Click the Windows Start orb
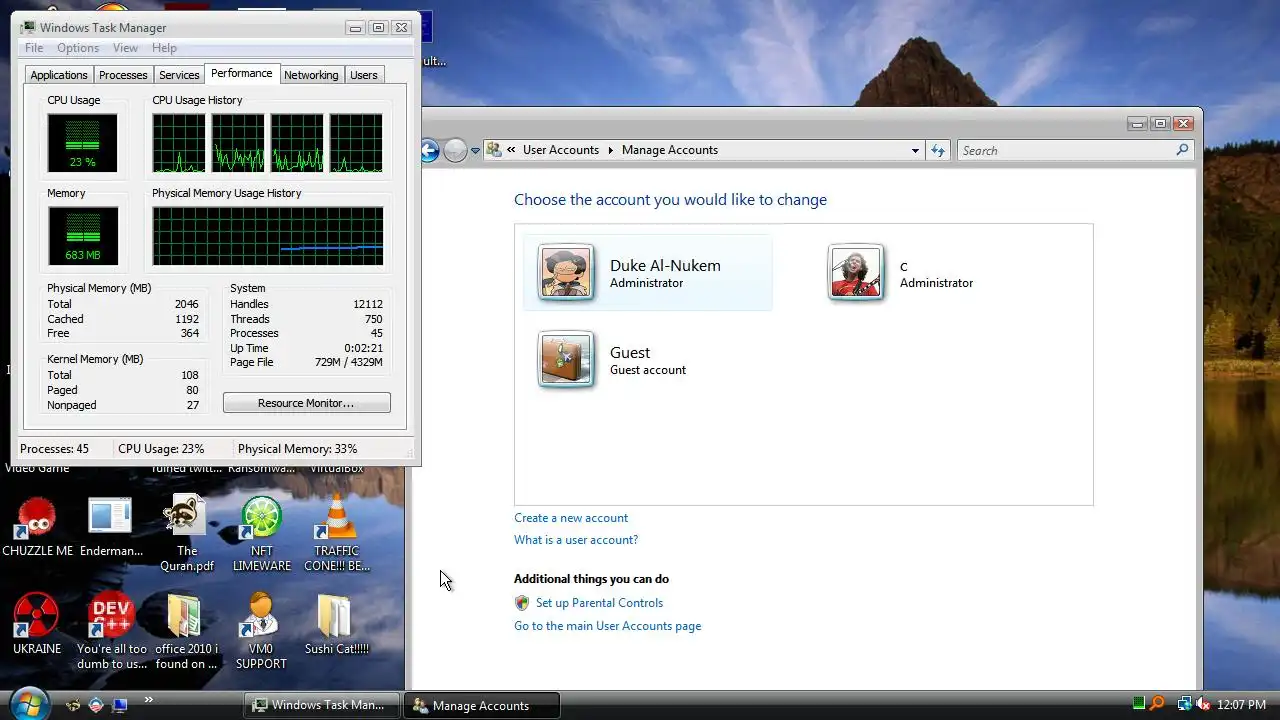The width and height of the screenshot is (1280, 720). [28, 704]
